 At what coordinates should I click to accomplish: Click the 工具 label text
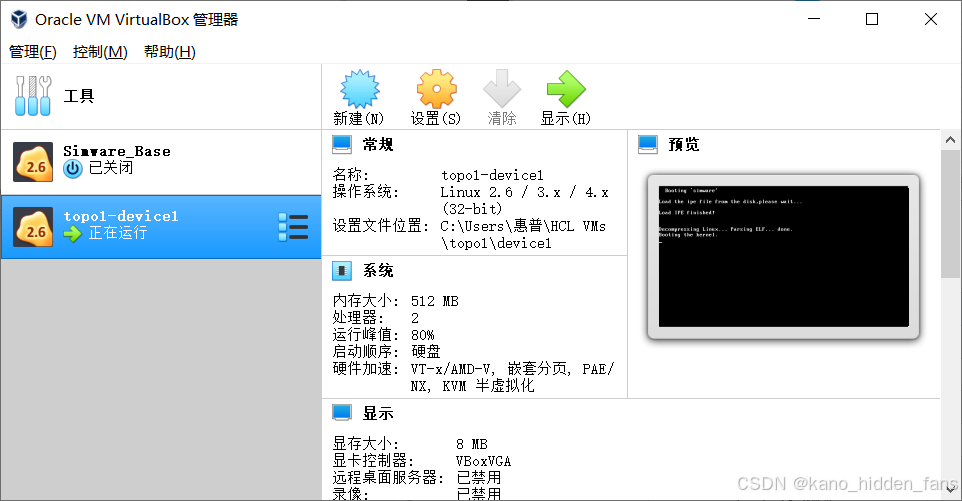[x=79, y=96]
